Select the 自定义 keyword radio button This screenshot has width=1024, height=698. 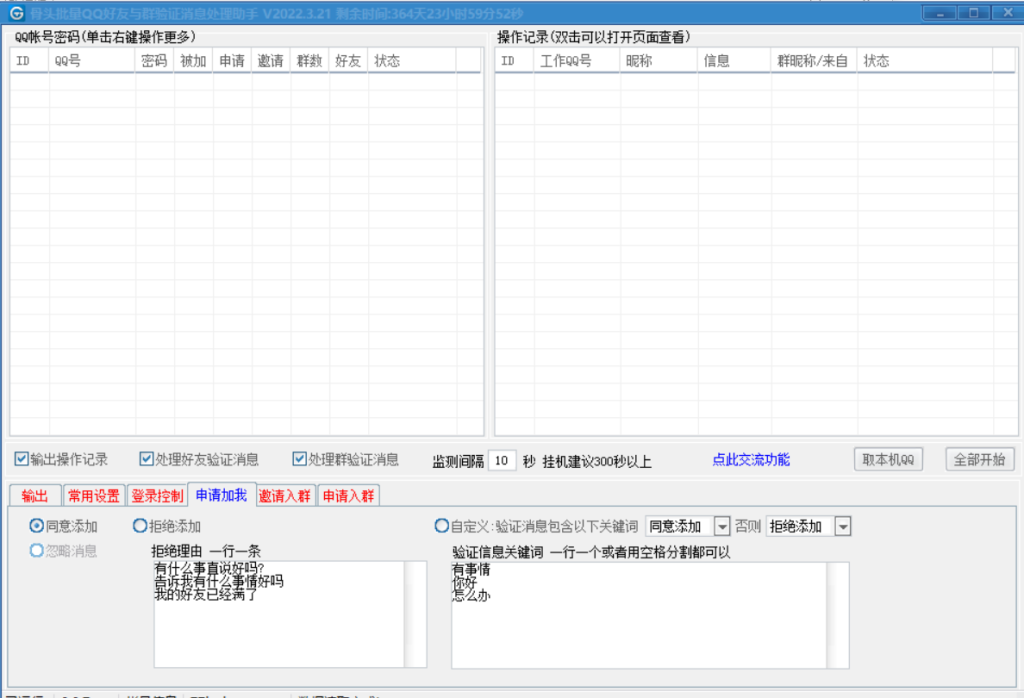(x=441, y=526)
